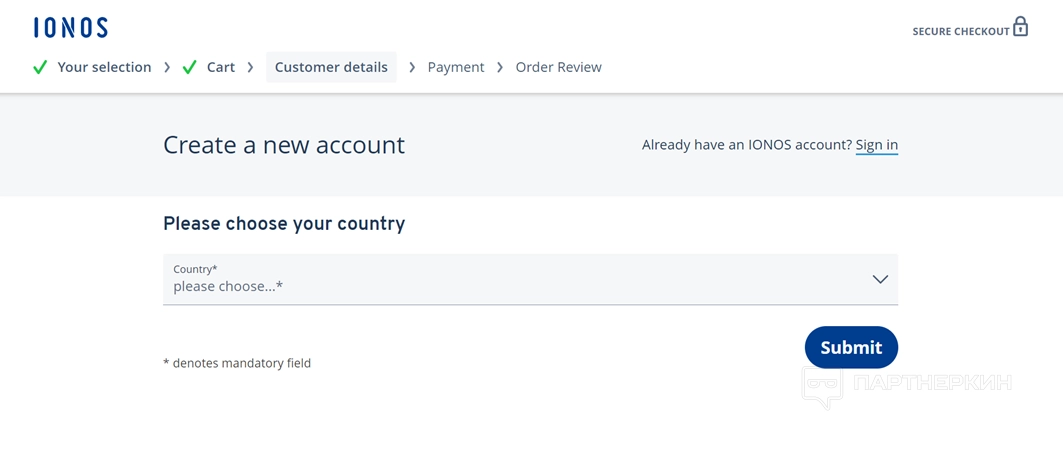This screenshot has height=462, width=1063.
Task: Click the SECURE CHECKOUT text label
Action: [x=960, y=32]
